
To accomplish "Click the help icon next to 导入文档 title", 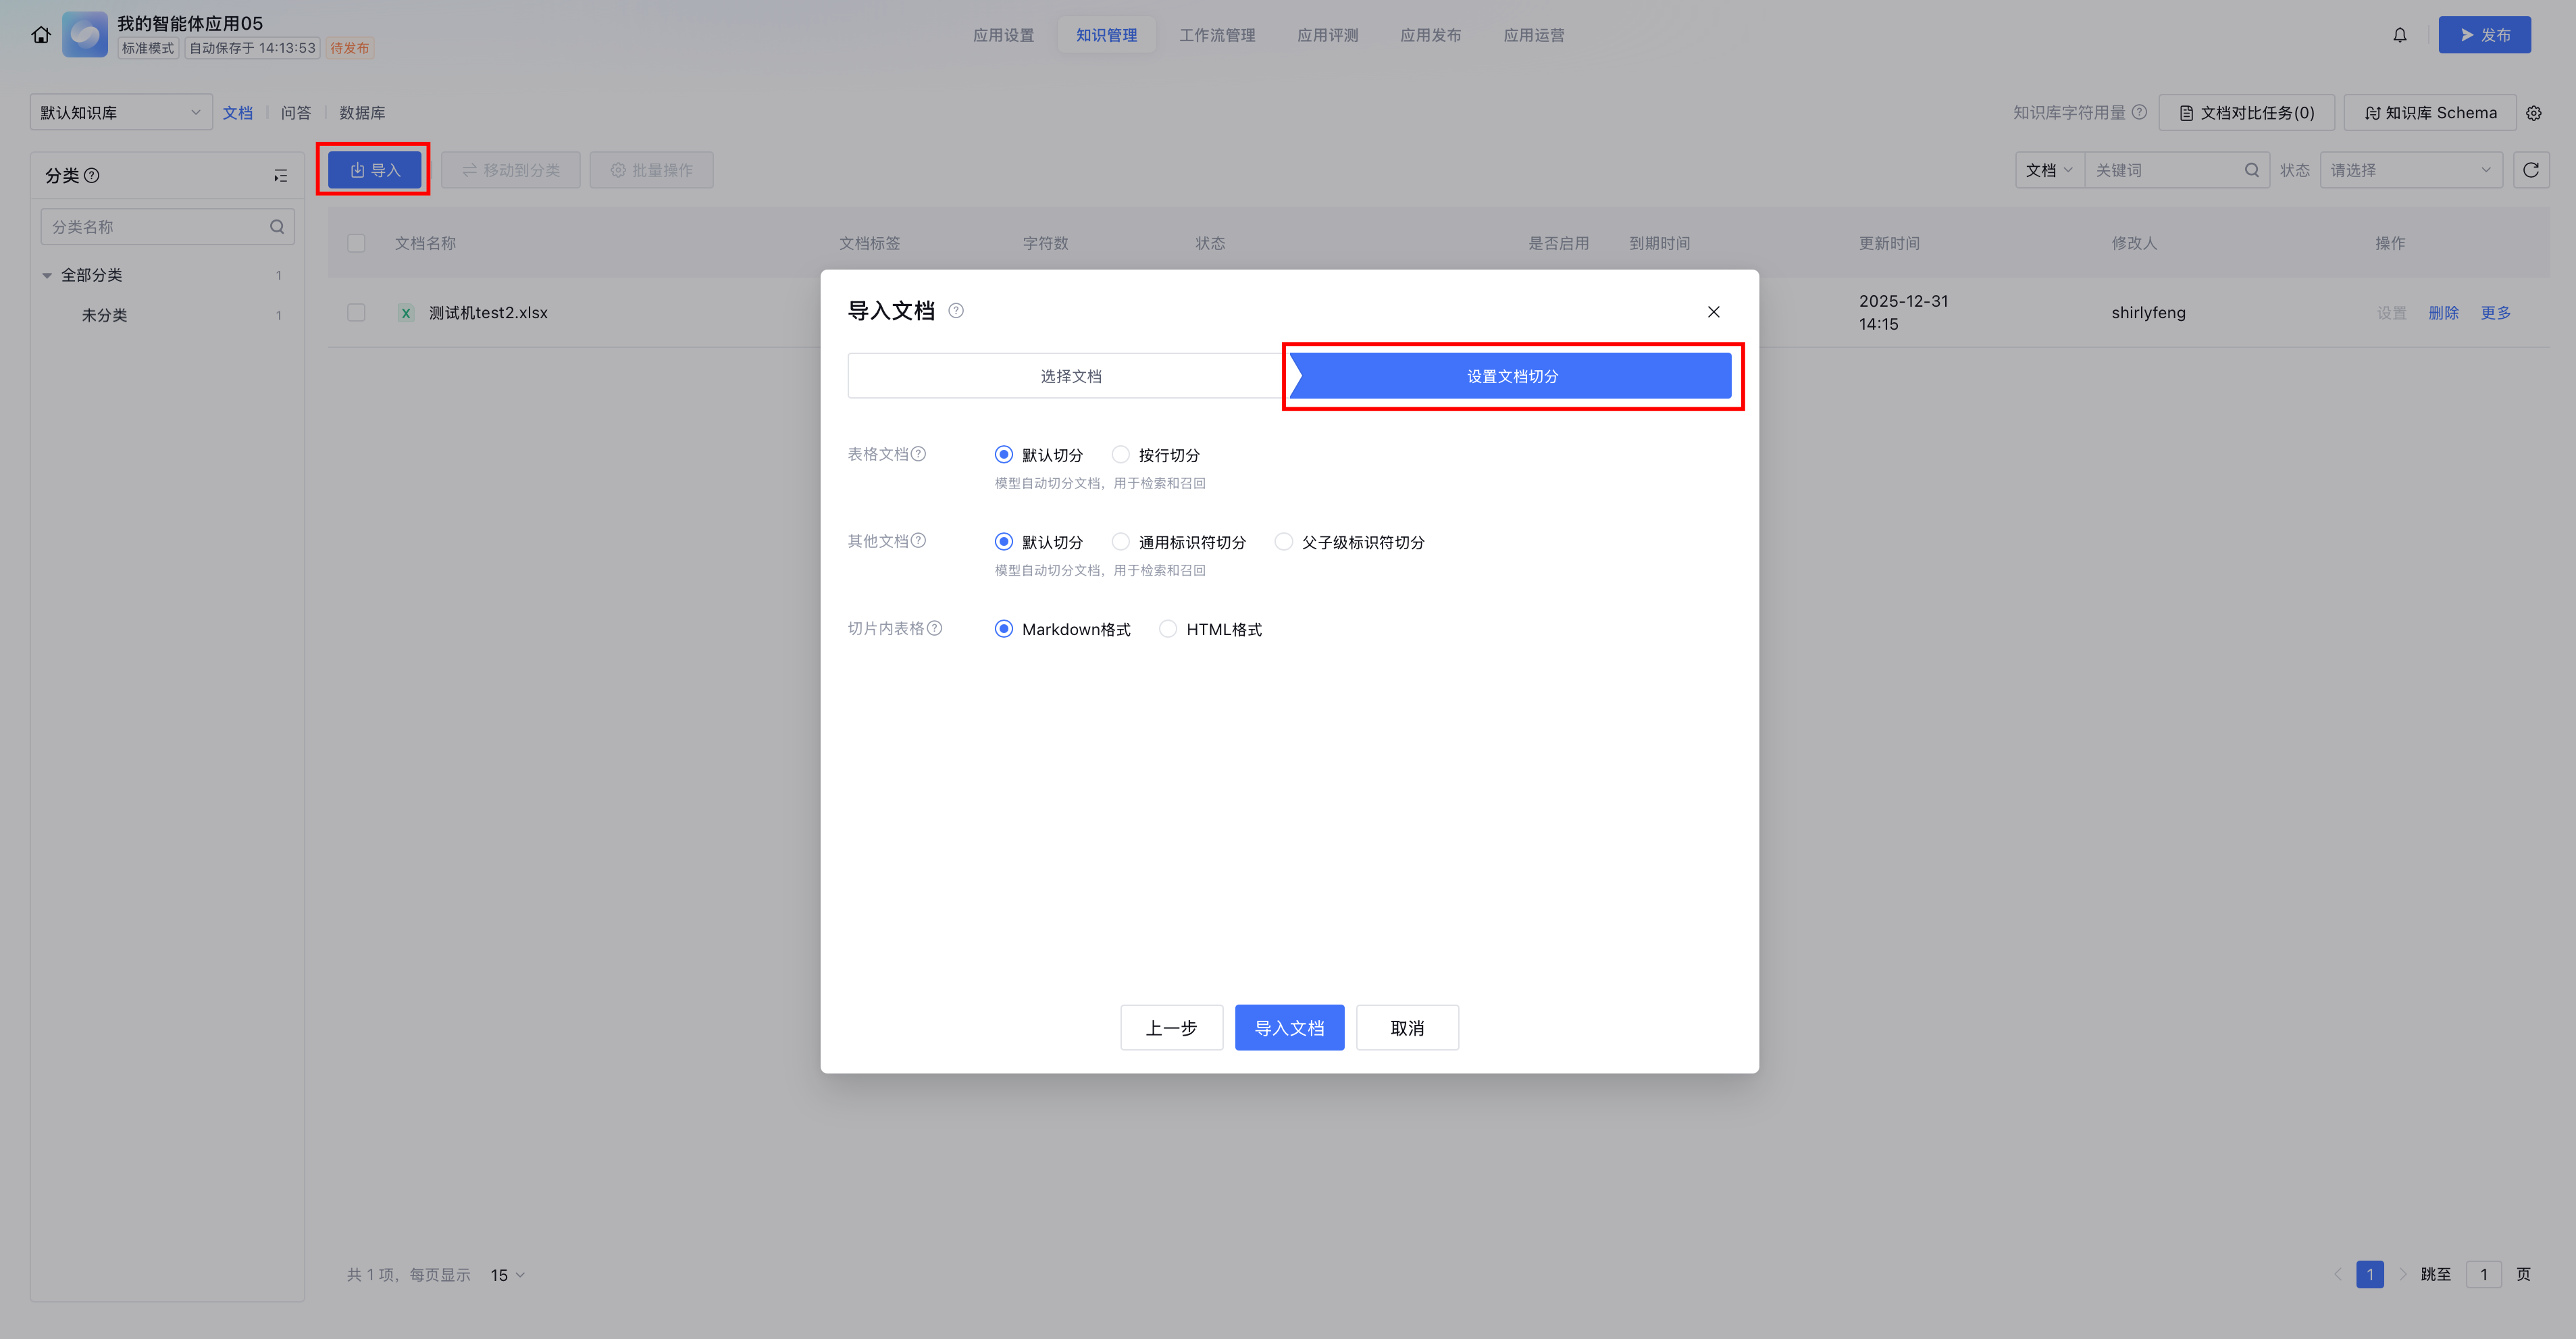I will click(x=956, y=311).
